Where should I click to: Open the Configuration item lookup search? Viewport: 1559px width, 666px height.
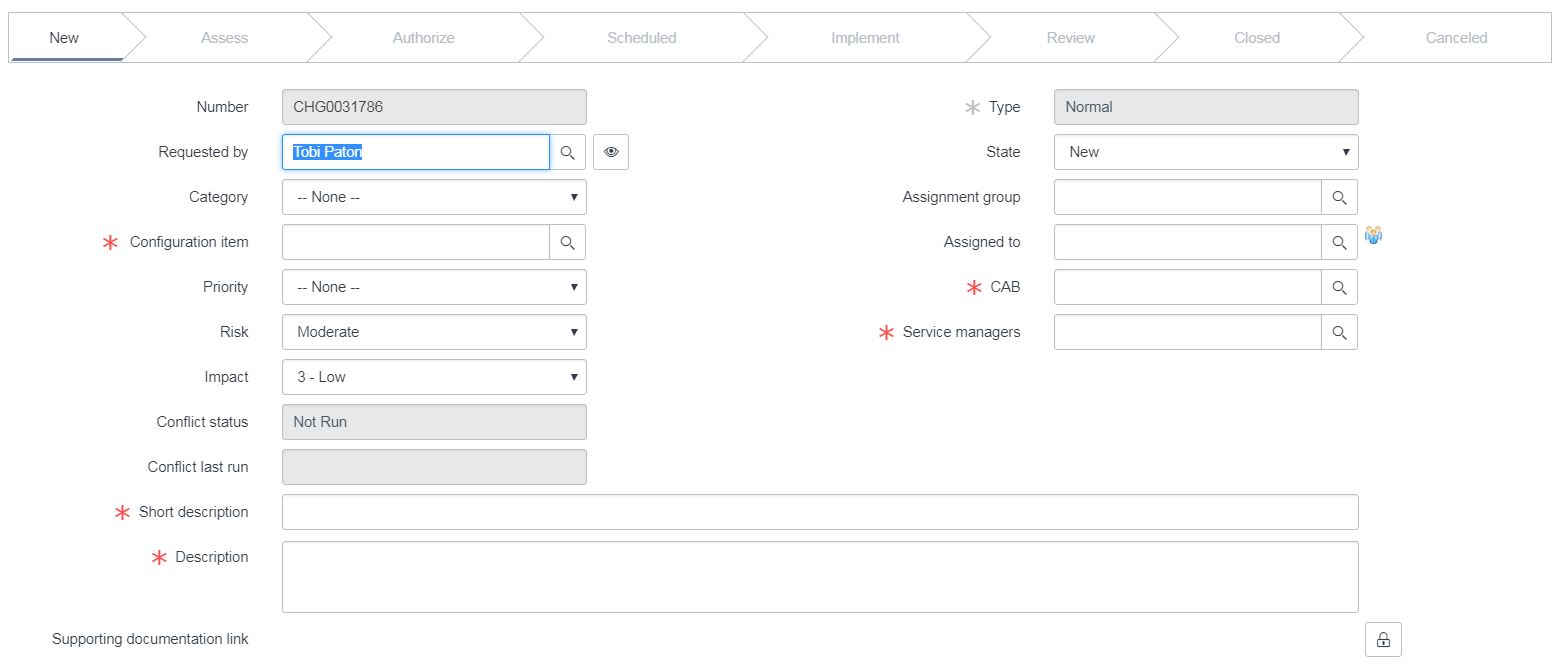[567, 242]
